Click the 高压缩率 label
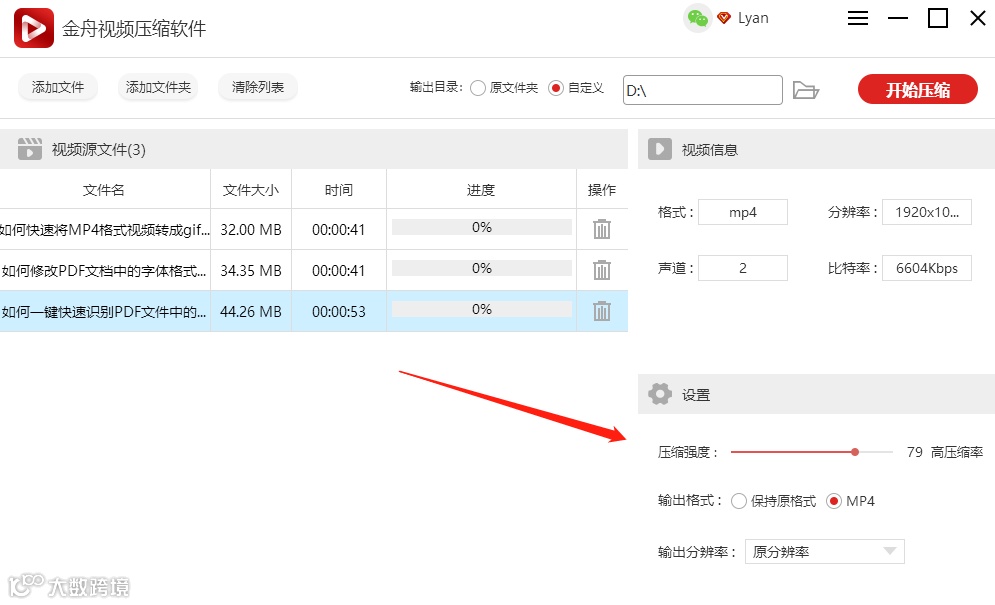The image size is (995, 605). point(957,452)
